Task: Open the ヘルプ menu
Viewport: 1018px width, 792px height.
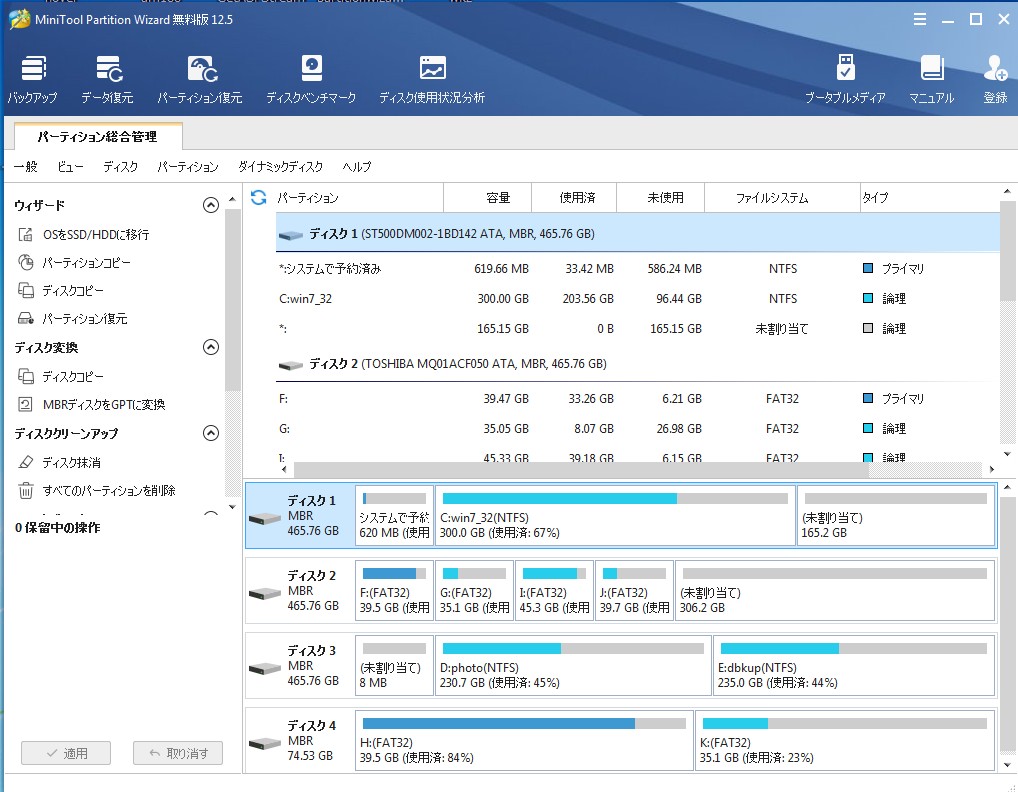Action: (x=356, y=167)
